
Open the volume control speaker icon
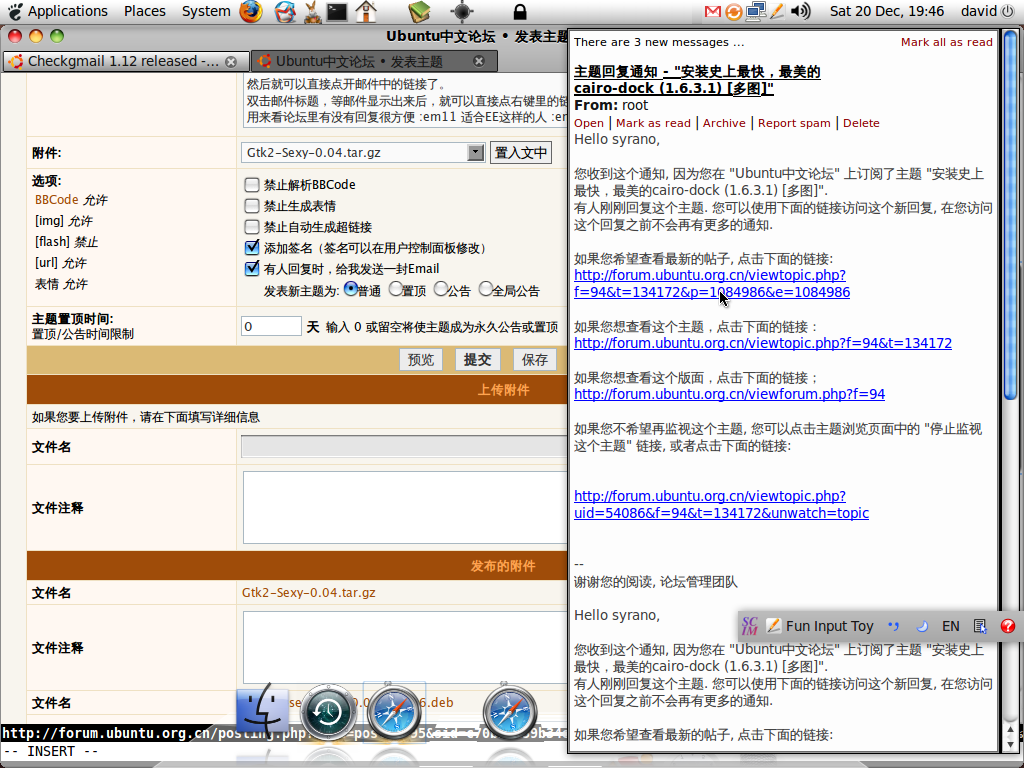coord(800,11)
